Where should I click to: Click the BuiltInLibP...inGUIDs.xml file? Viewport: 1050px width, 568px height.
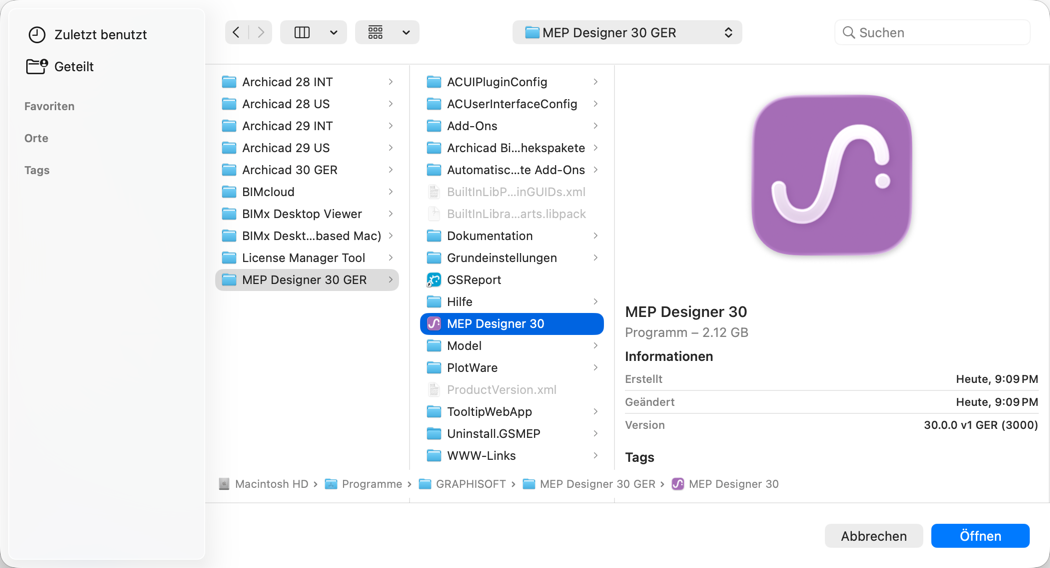click(512, 192)
